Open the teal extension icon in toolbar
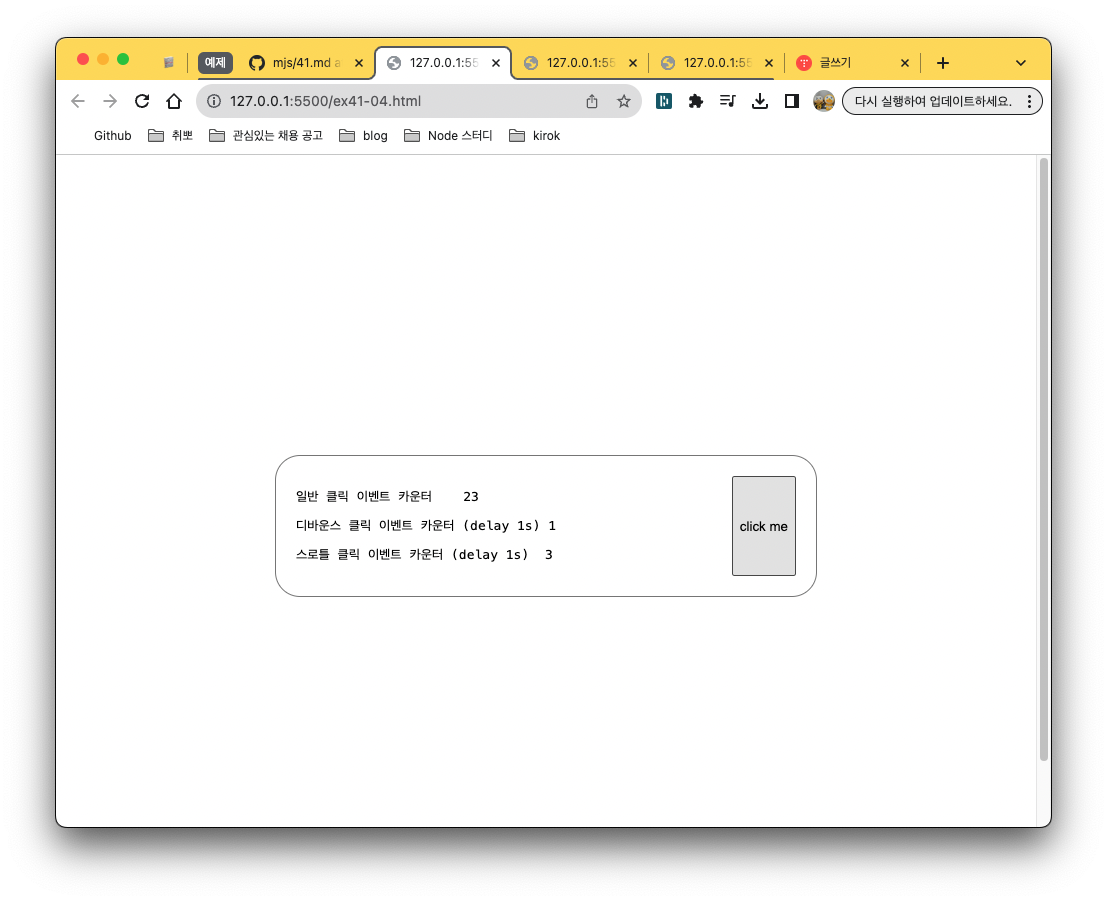 coord(664,101)
